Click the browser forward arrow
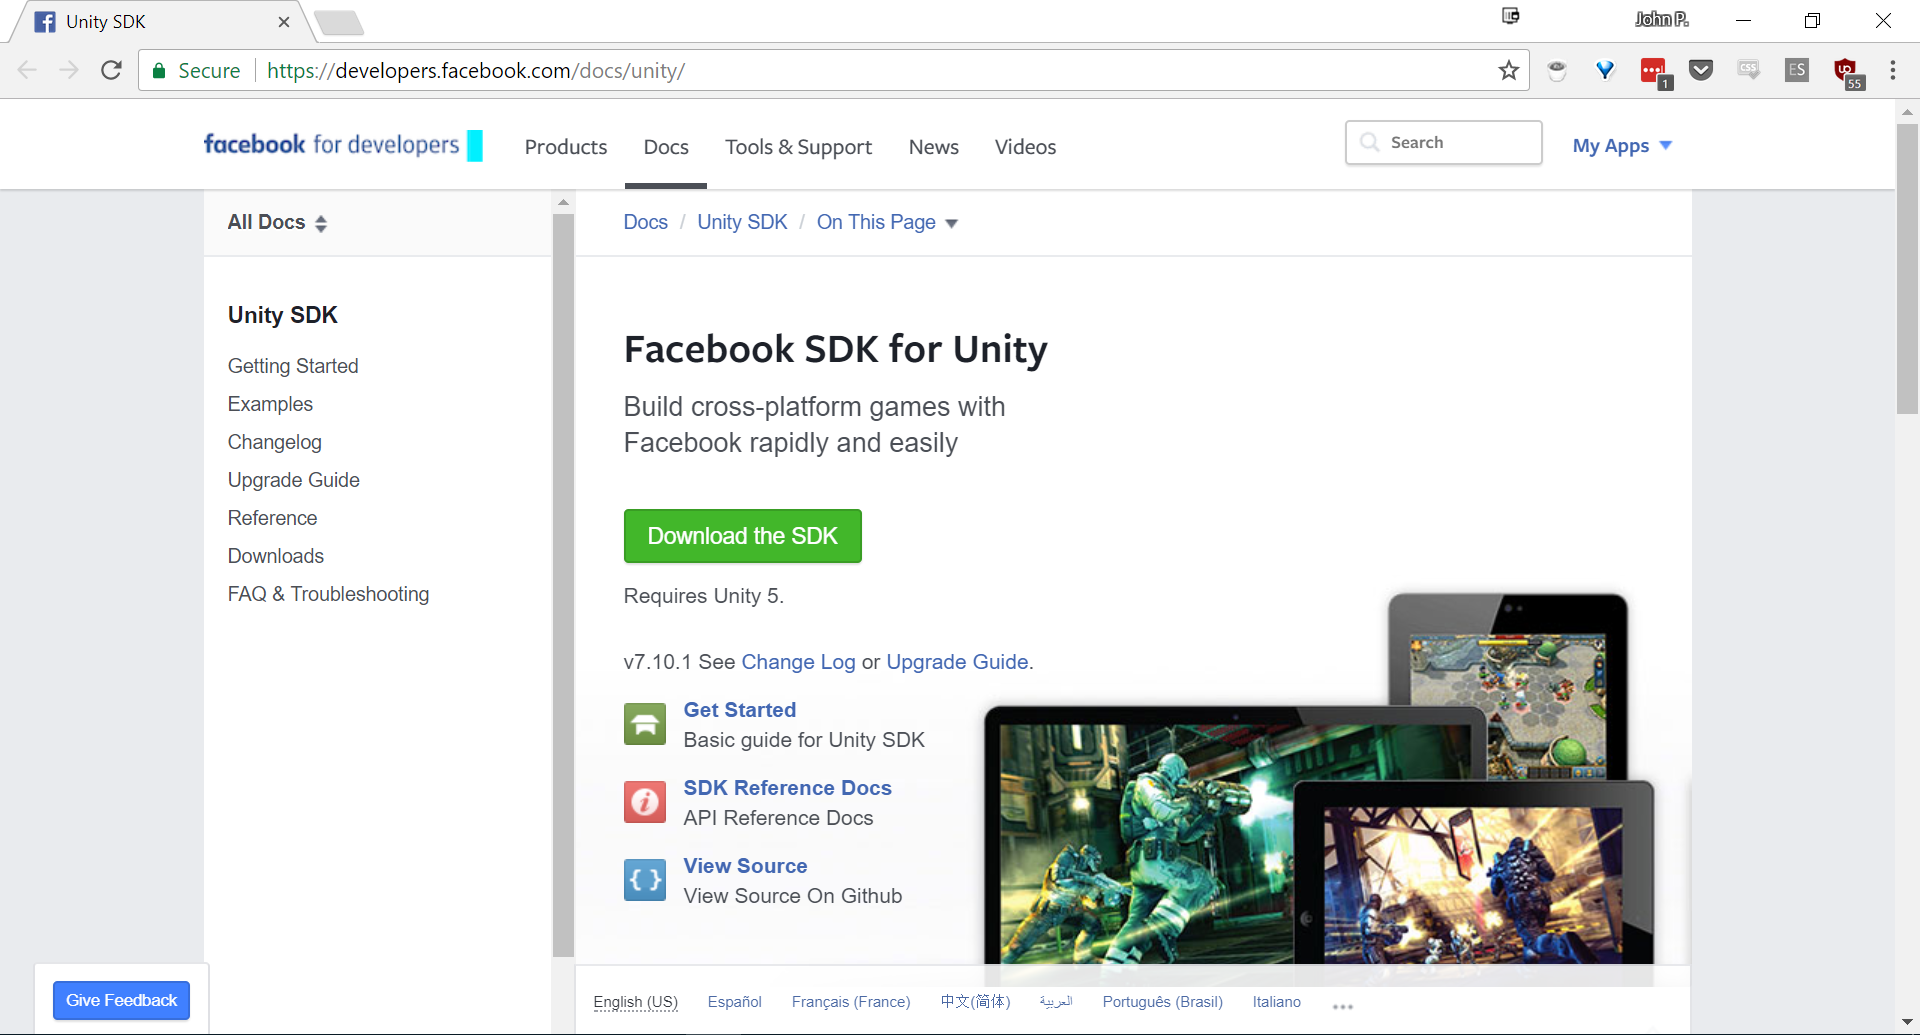Viewport: 1920px width, 1035px height. (69, 70)
